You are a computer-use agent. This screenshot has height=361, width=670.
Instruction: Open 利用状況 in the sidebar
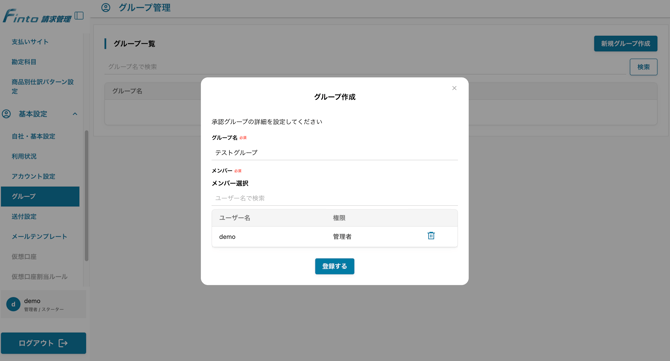24,156
